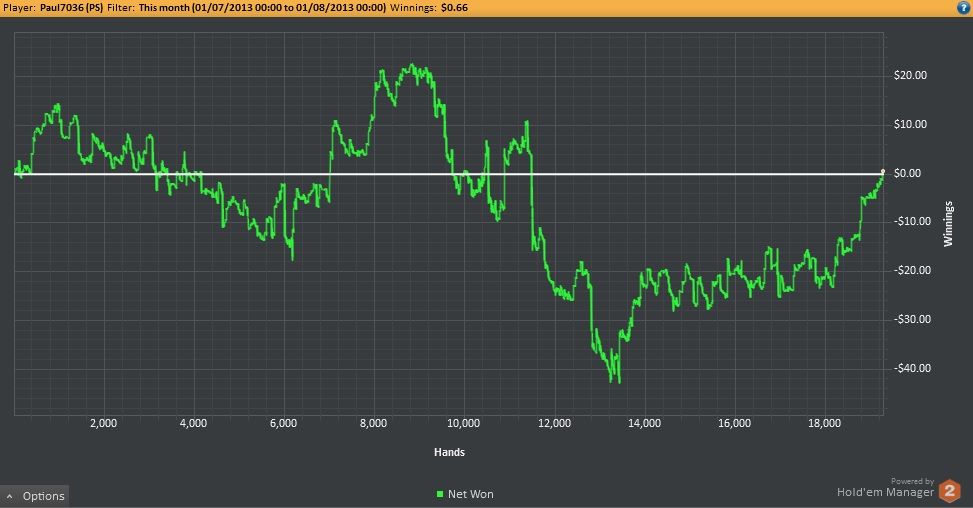Viewport: 973px width, 508px height.
Task: Click the $10.00 y-axis label
Action: click(x=910, y=124)
